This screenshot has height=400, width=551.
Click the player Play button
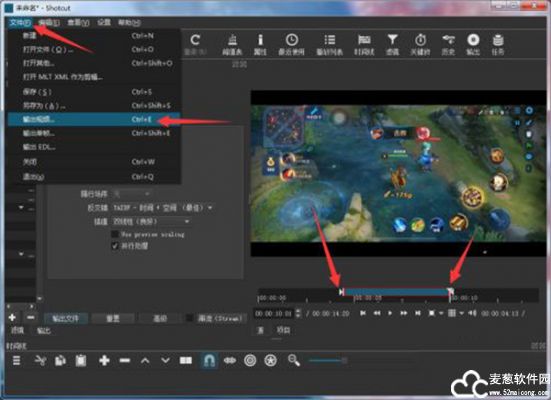tap(390, 313)
